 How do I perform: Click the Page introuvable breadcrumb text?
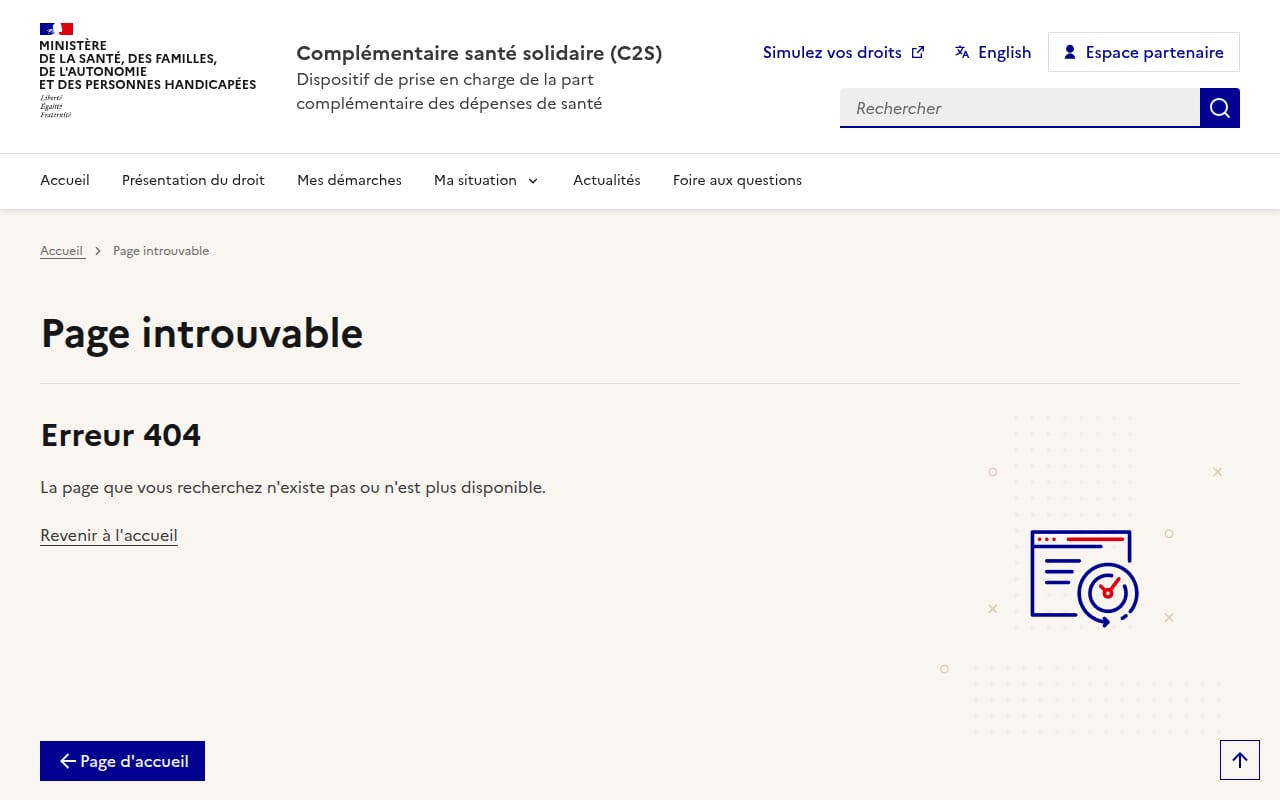[161, 251]
